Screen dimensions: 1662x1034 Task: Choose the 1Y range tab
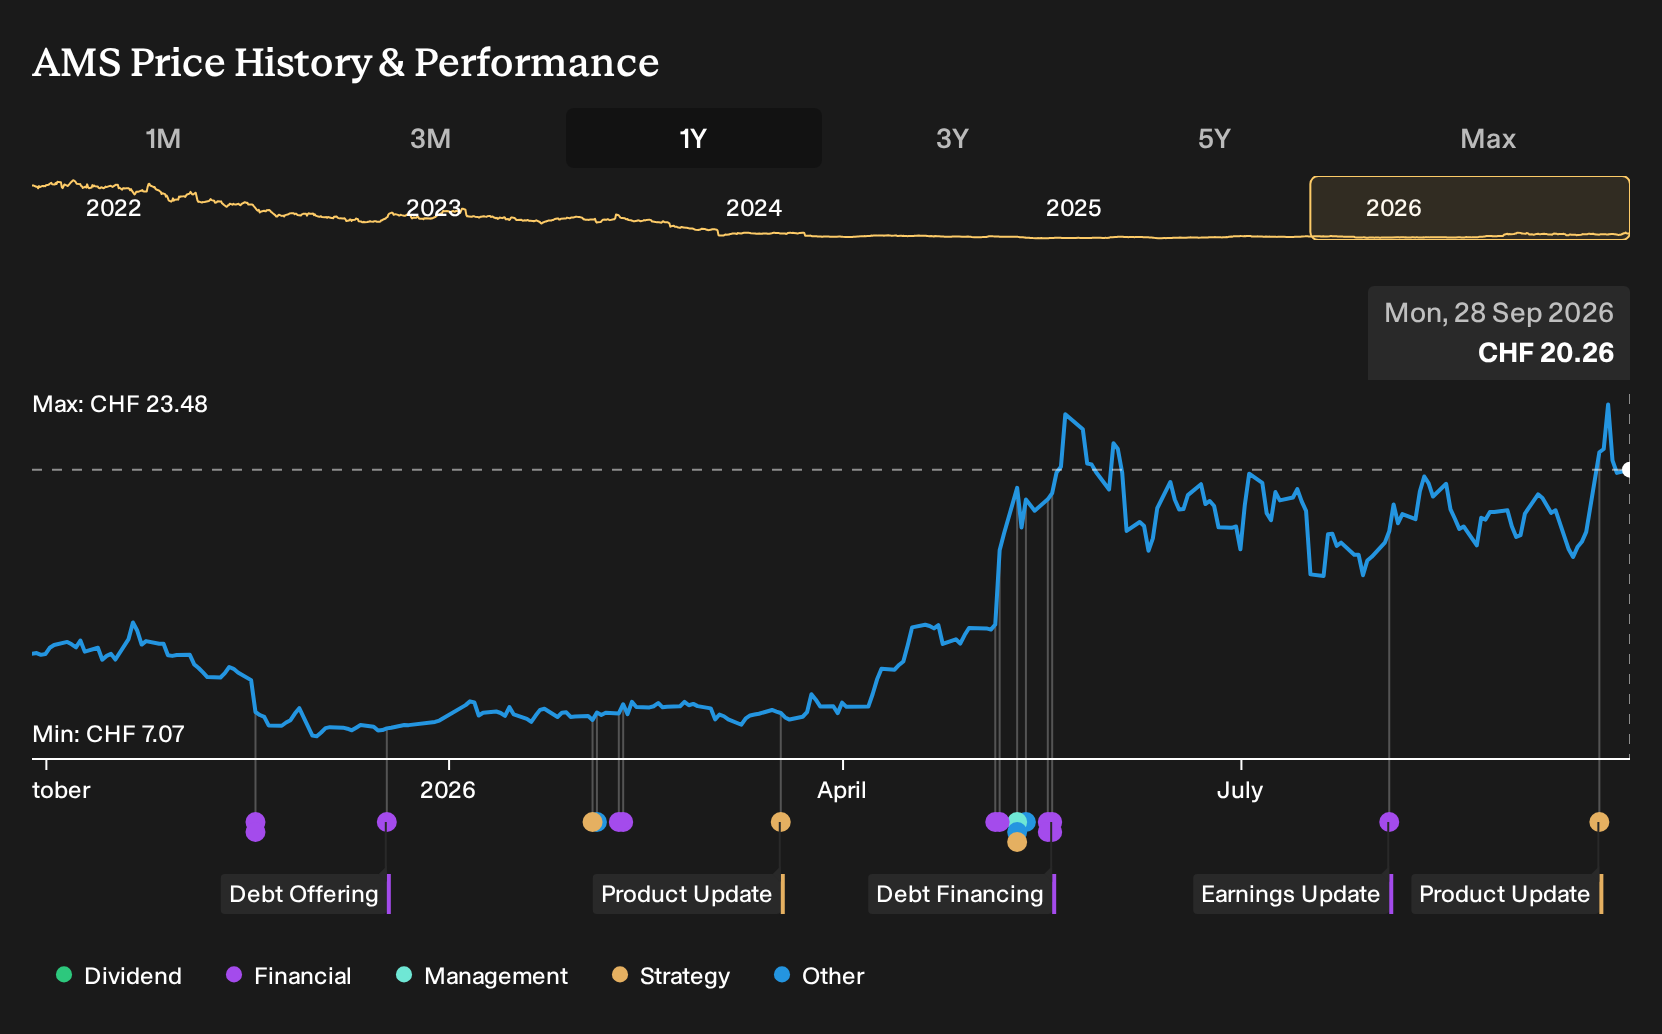[x=694, y=138]
